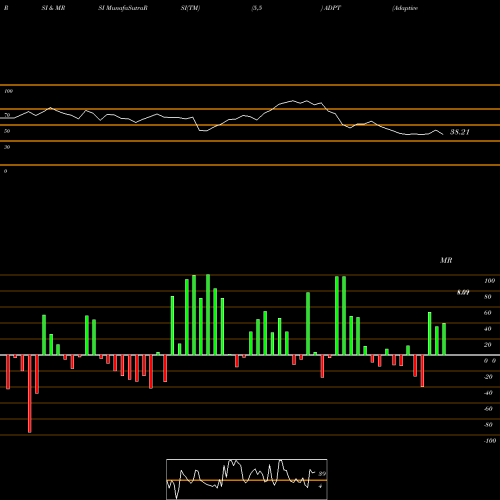This screenshot has width=500, height=500.
Task: Click the '(Adaptive' company name text
Action: coord(405,8)
